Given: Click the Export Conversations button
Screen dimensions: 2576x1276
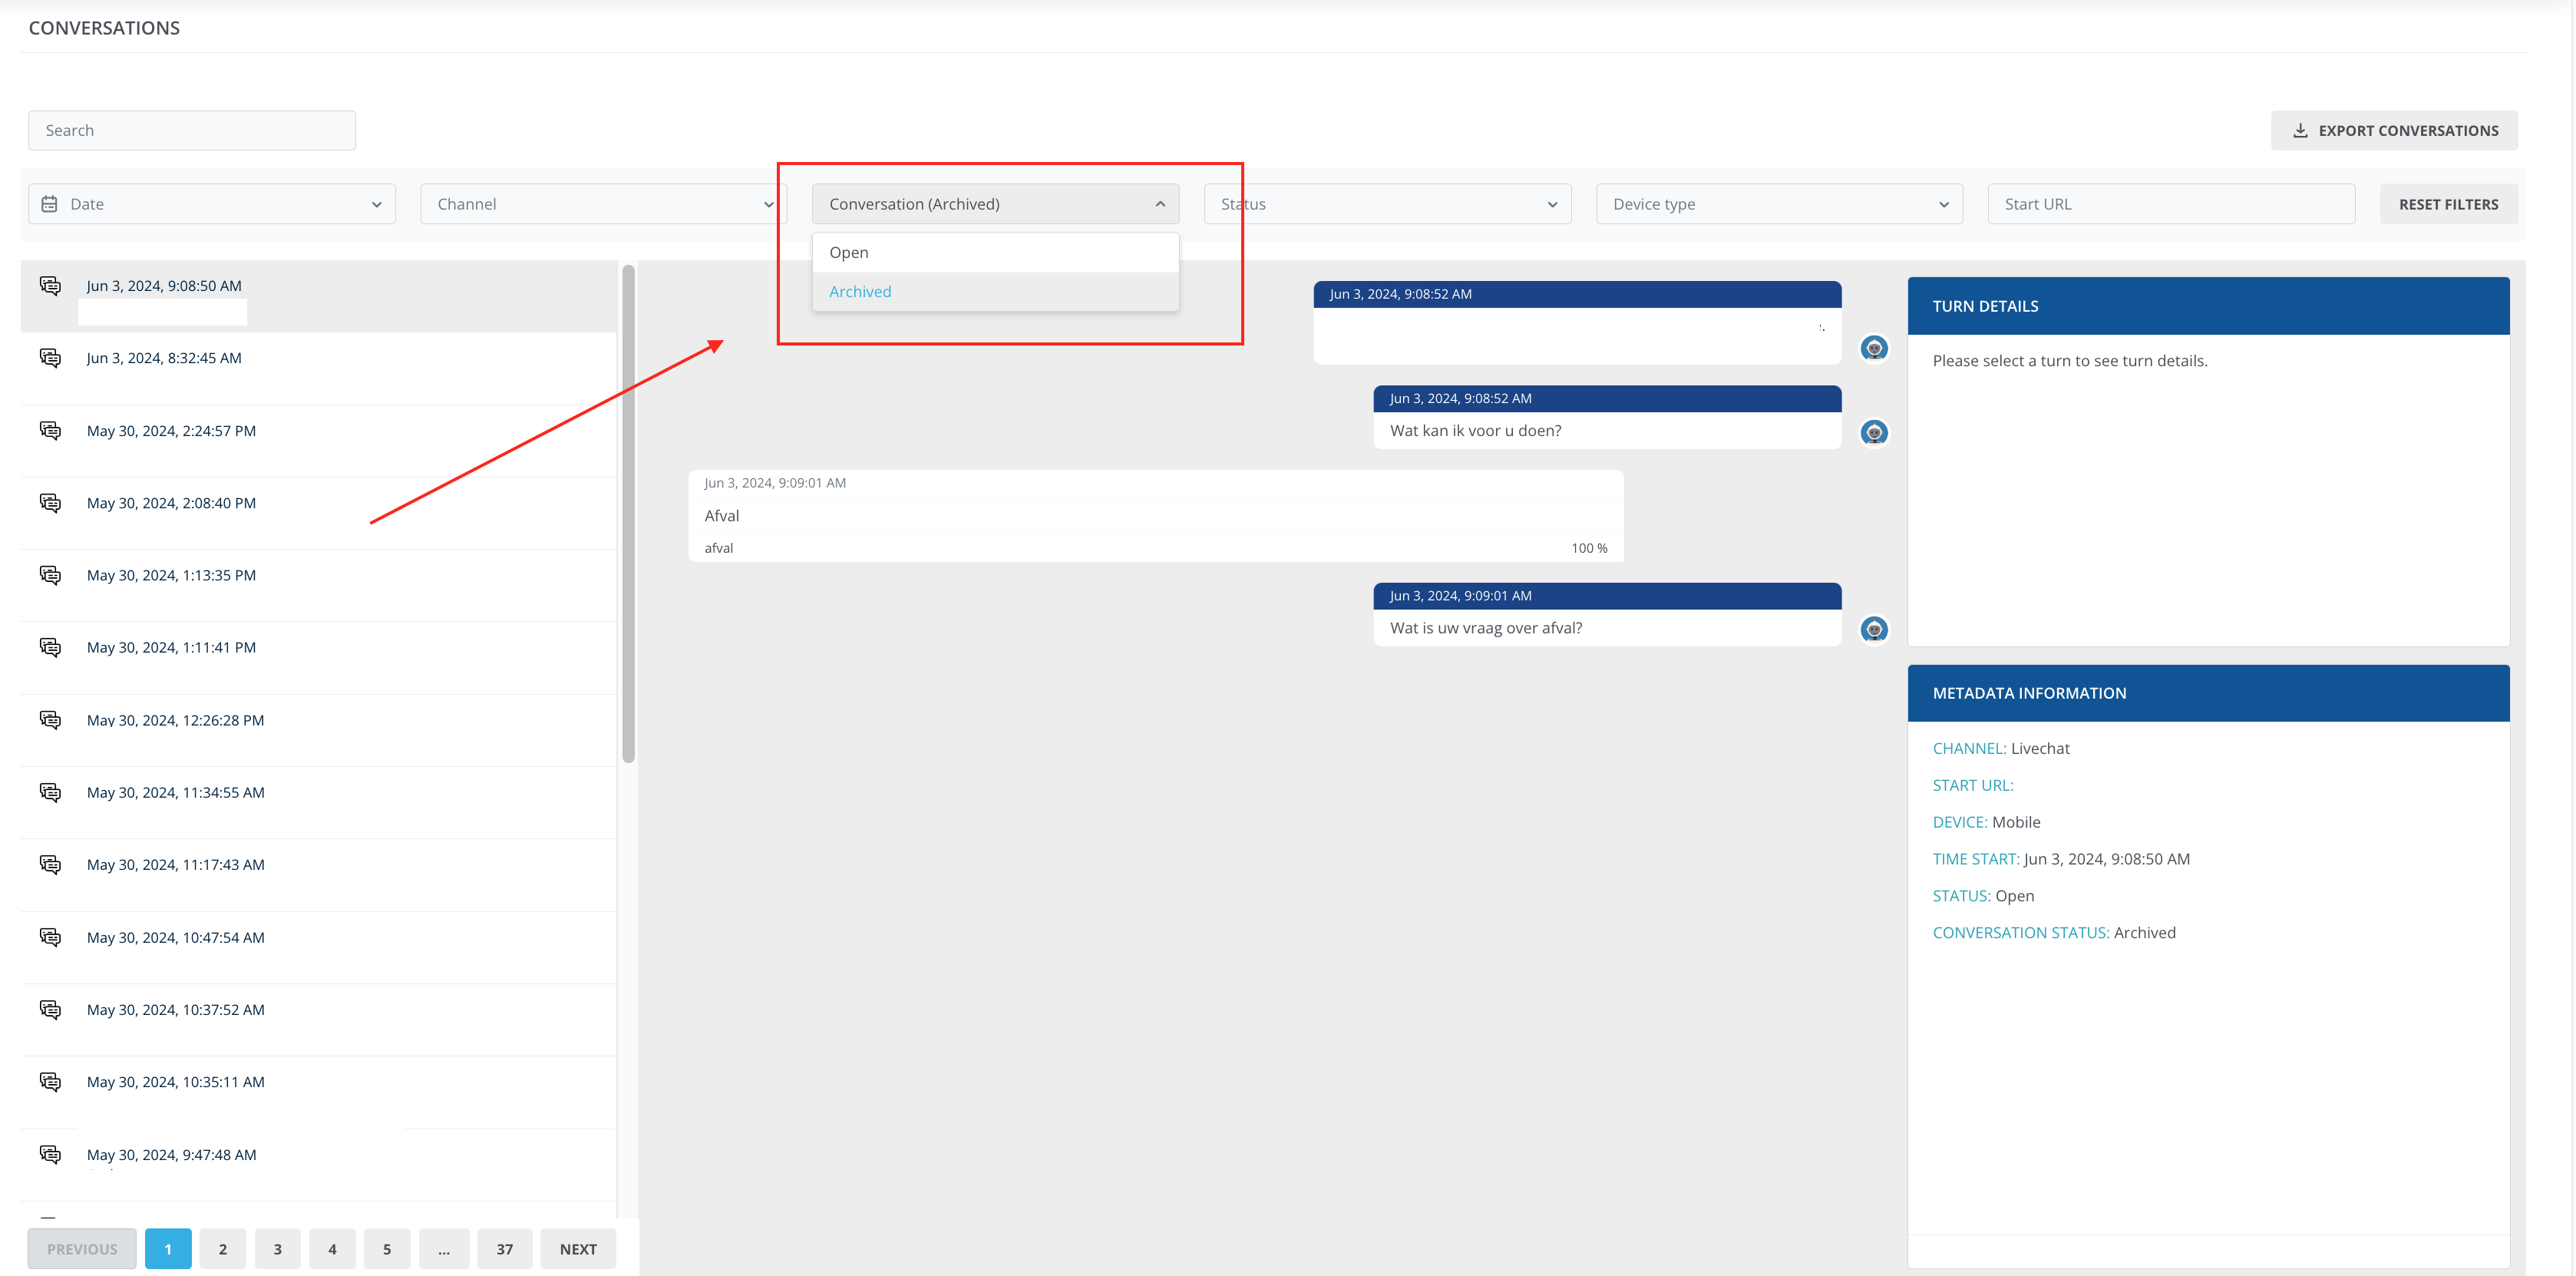Looking at the screenshot, I should pos(2394,131).
